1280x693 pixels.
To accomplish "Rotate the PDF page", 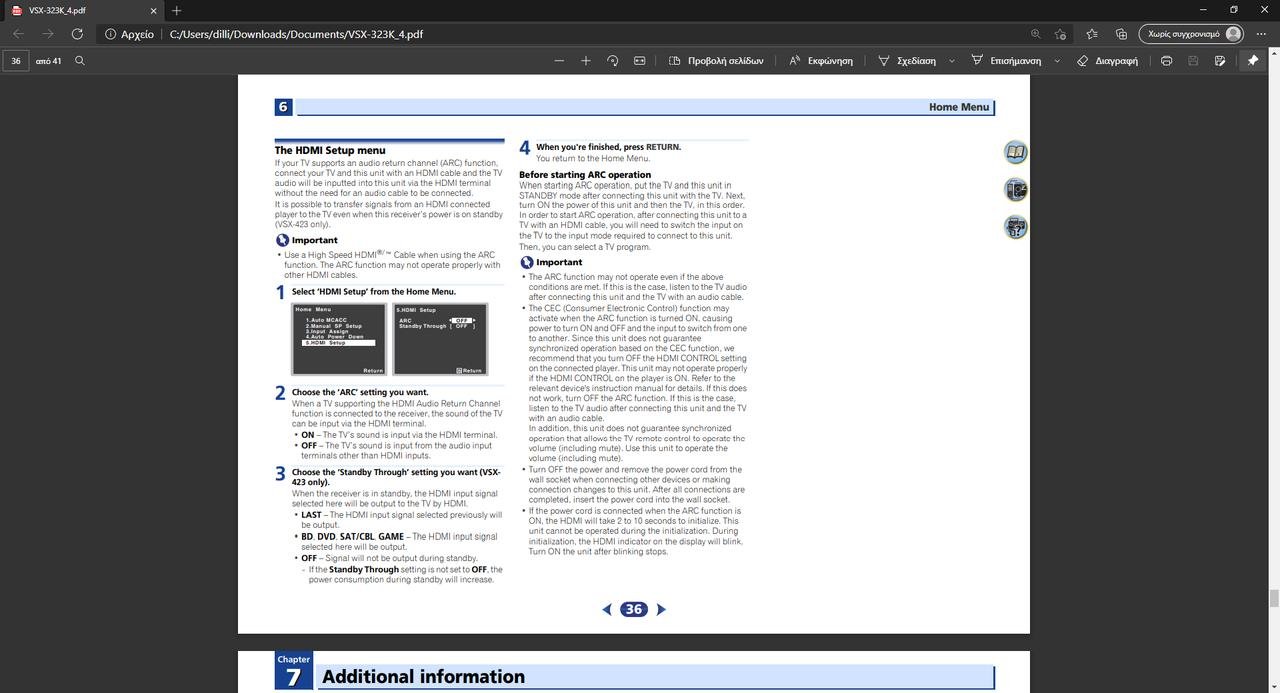I will pos(613,61).
